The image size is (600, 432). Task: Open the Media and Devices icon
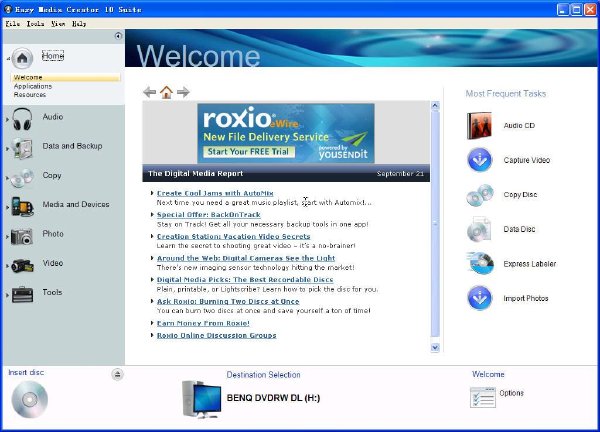coord(22,207)
